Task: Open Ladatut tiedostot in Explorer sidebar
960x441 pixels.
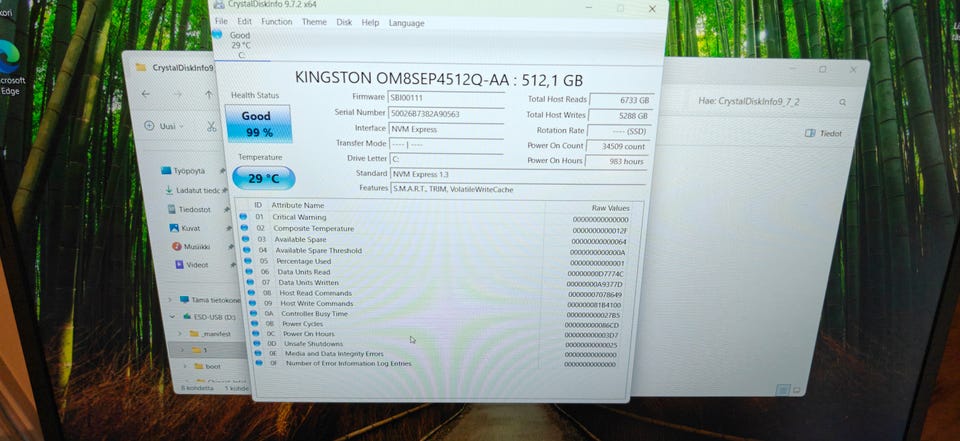Action: click(x=192, y=190)
